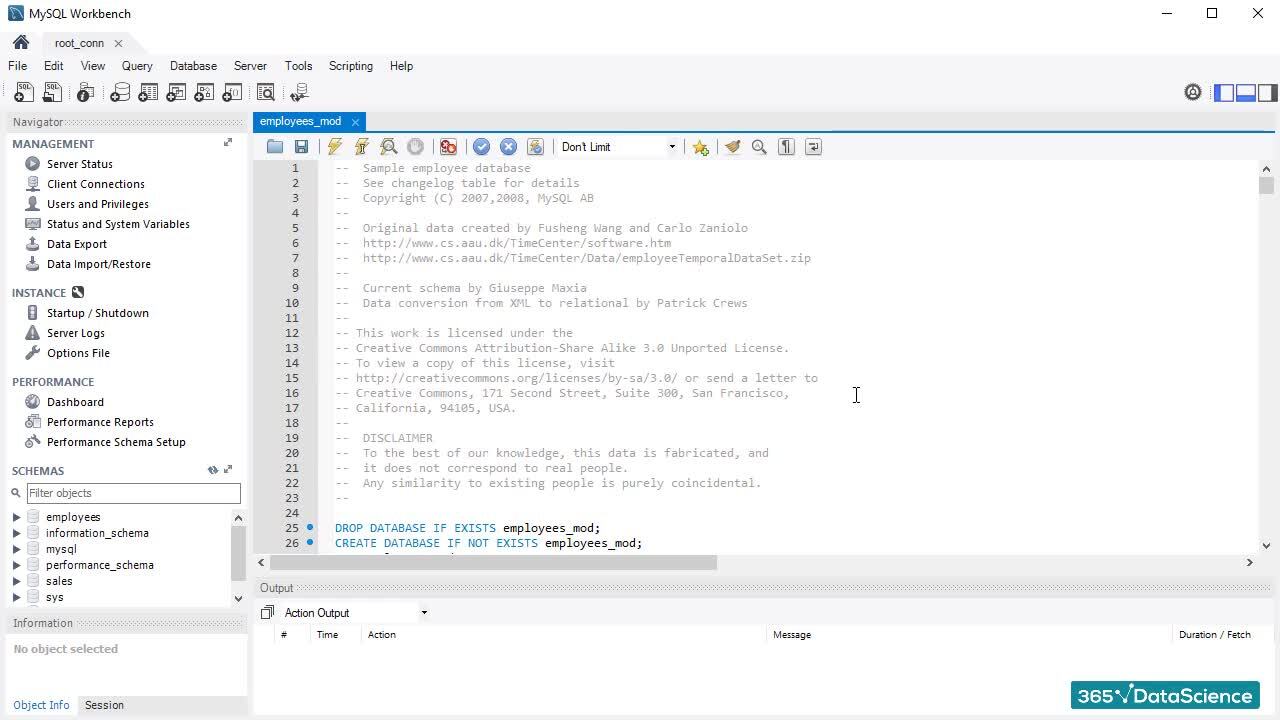Switch to the Session tab
The height and width of the screenshot is (720, 1280).
(x=104, y=705)
